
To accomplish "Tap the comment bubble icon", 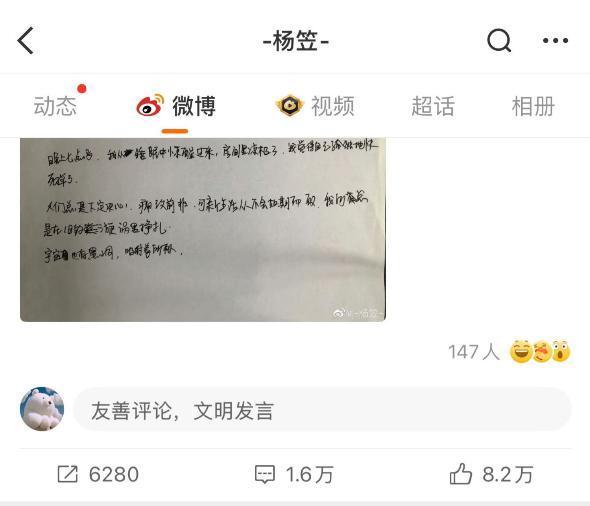I will click(265, 474).
